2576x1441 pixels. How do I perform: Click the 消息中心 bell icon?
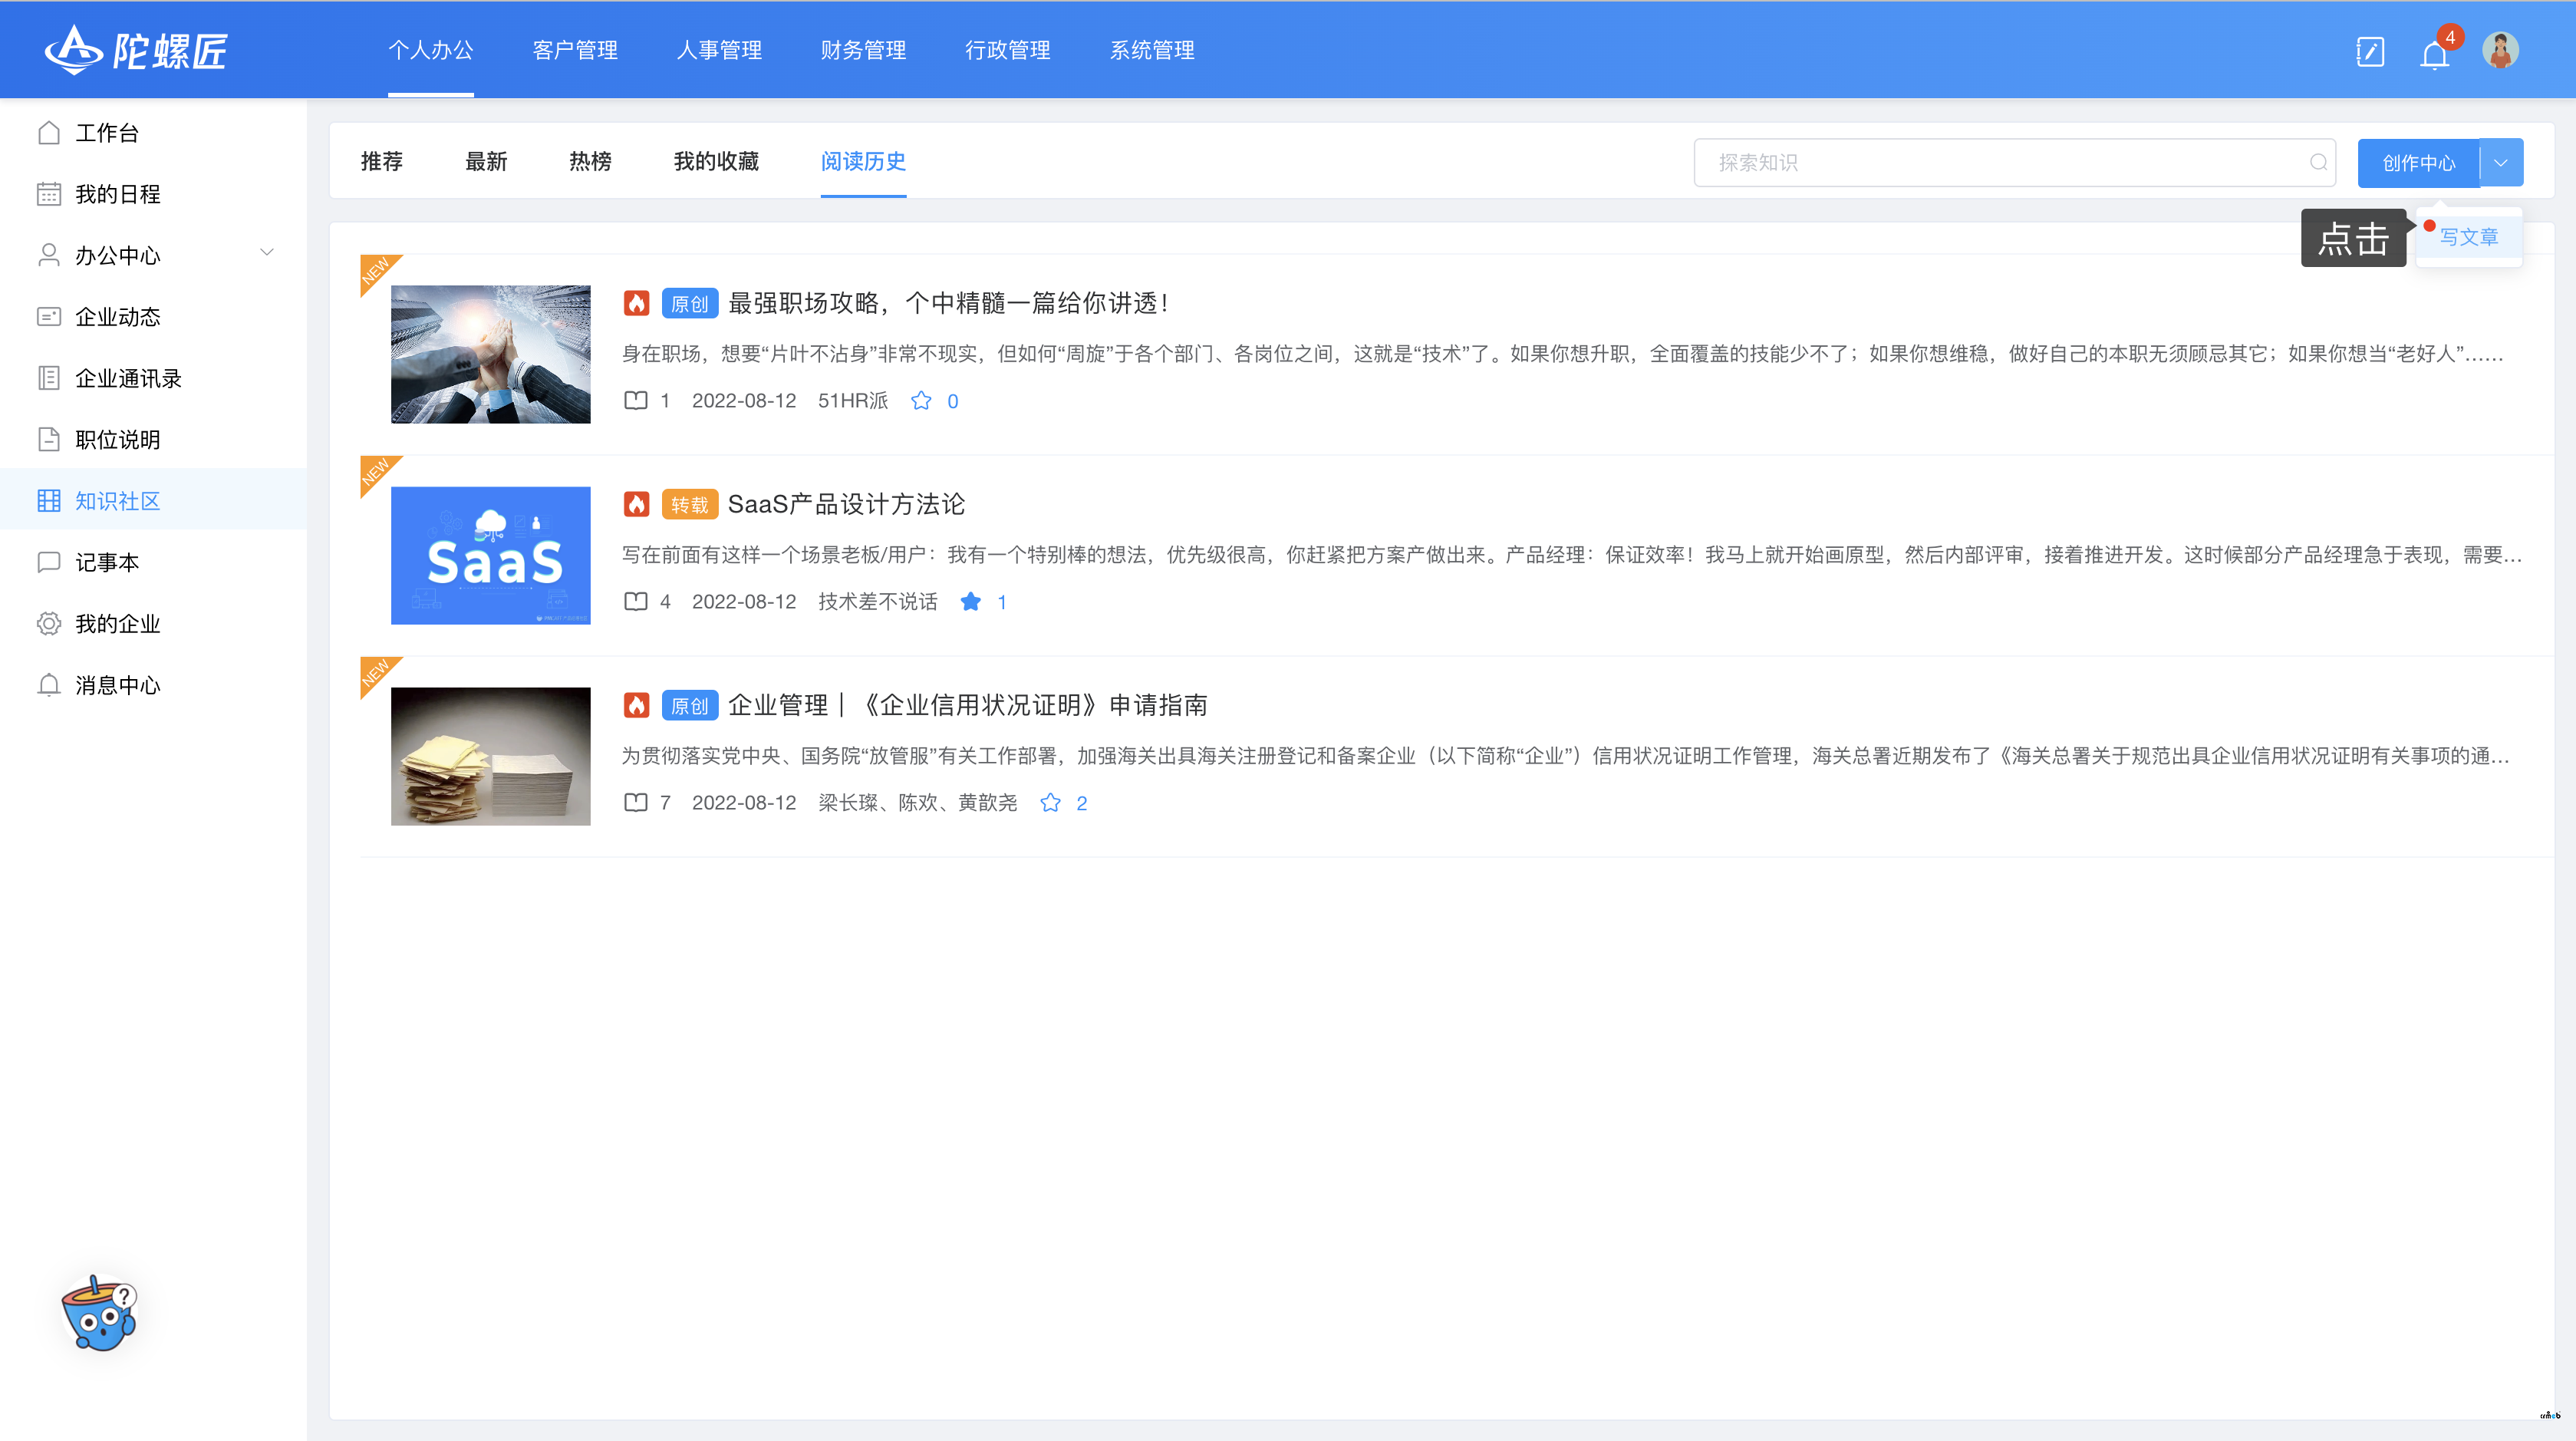(x=49, y=685)
